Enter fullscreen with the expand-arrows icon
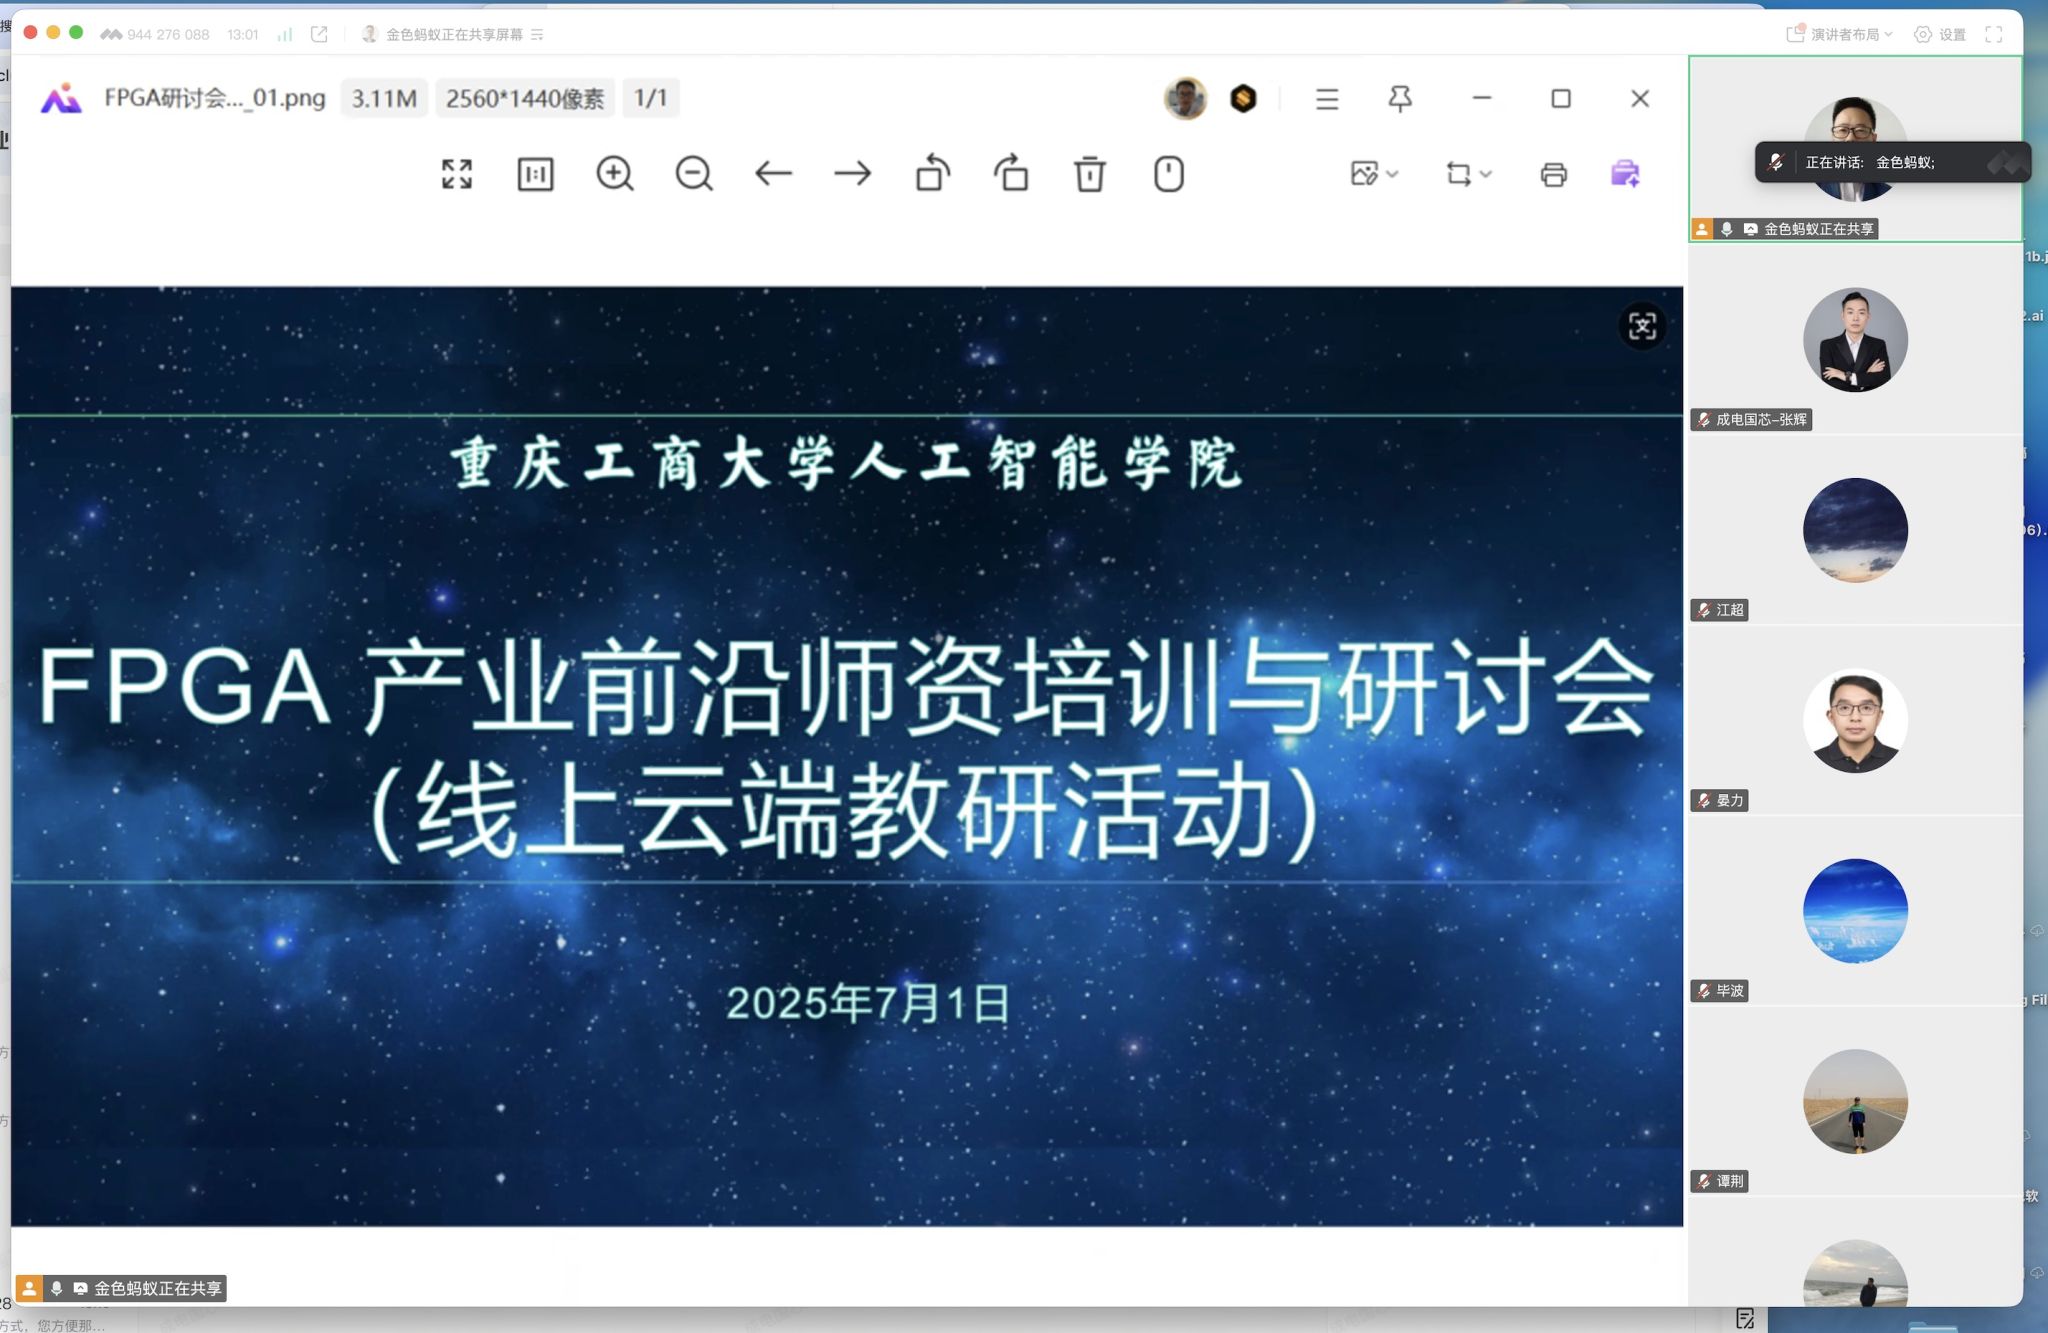This screenshot has height=1333, width=2048. coord(455,173)
